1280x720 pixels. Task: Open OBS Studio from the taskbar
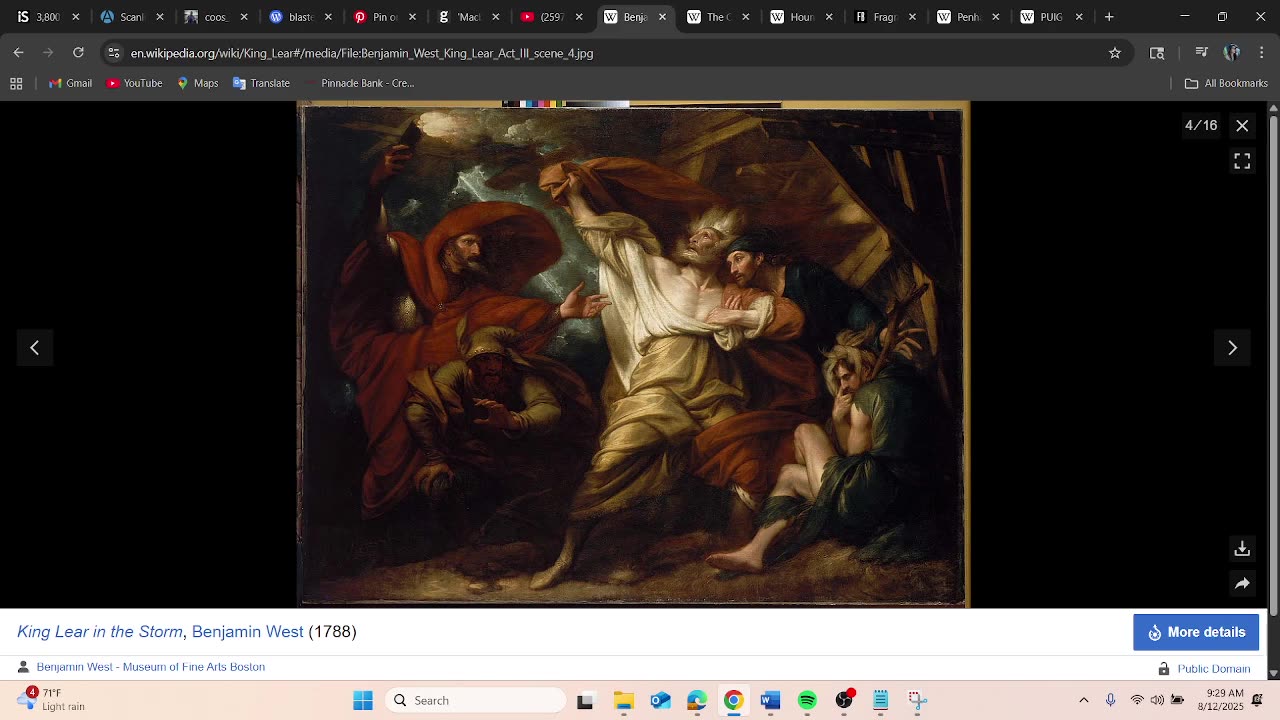(844, 701)
